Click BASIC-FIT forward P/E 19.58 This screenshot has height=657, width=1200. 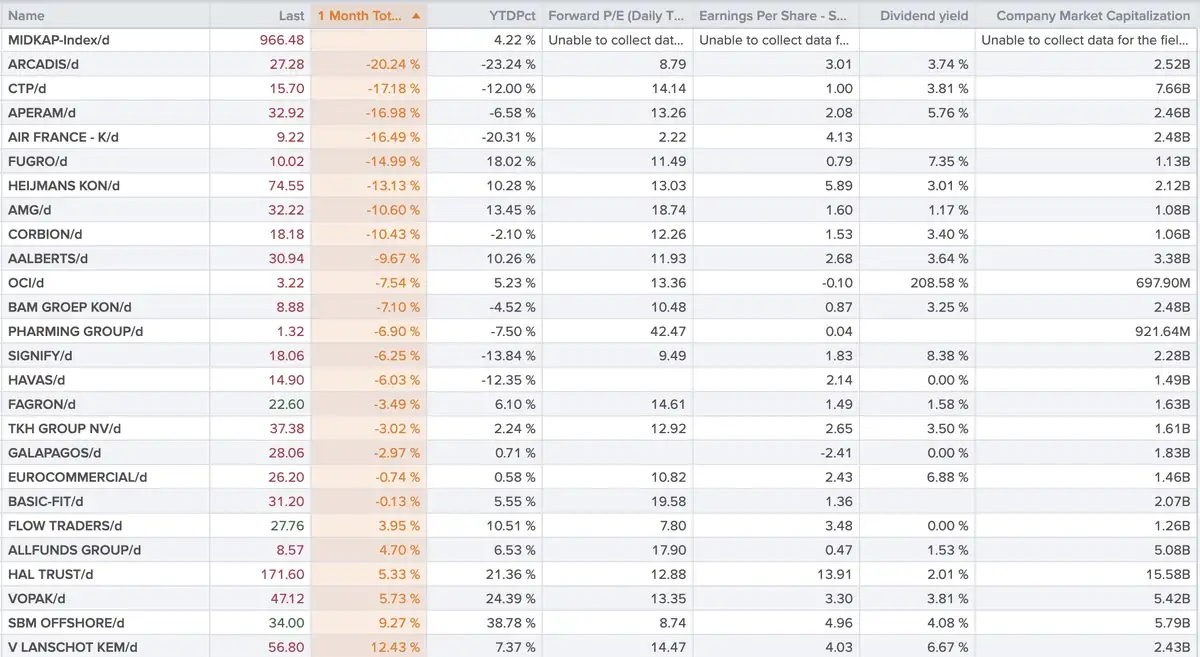click(668, 500)
